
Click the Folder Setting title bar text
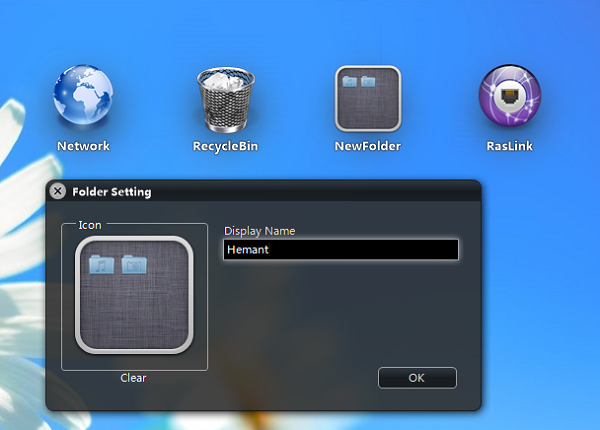(112, 191)
